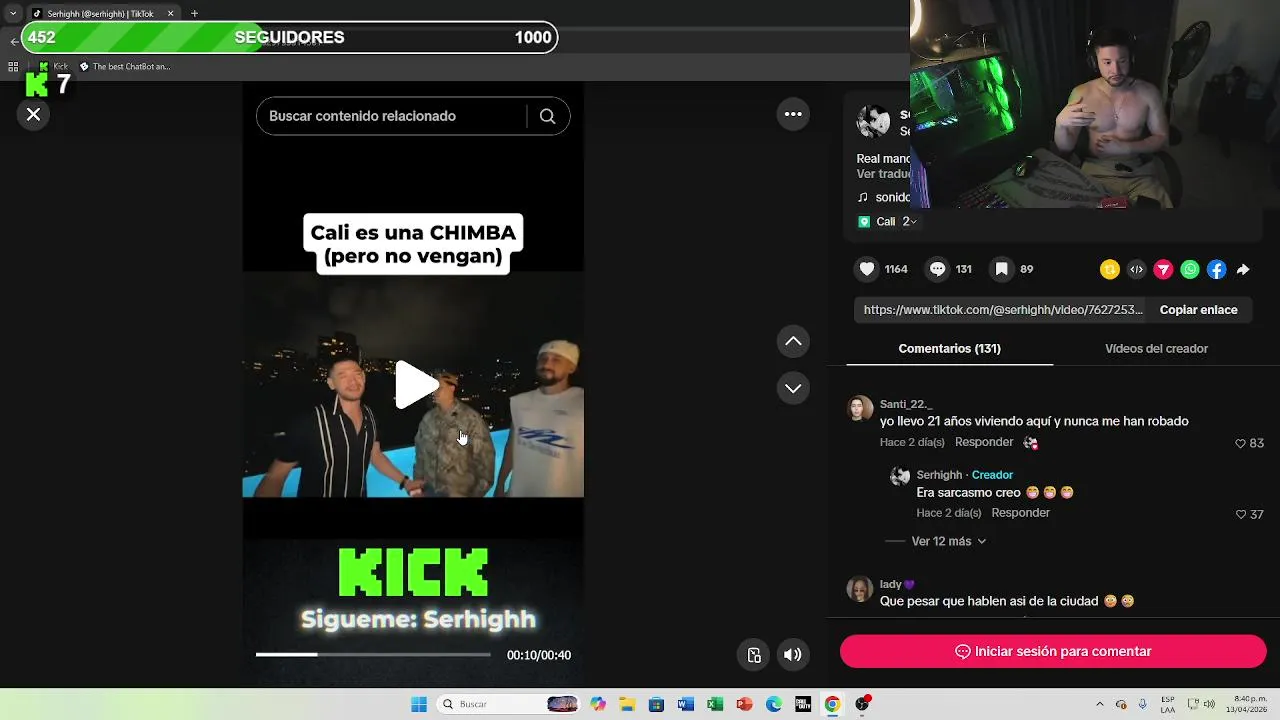
Task: Open browser apps grid icon
Action: (13, 67)
